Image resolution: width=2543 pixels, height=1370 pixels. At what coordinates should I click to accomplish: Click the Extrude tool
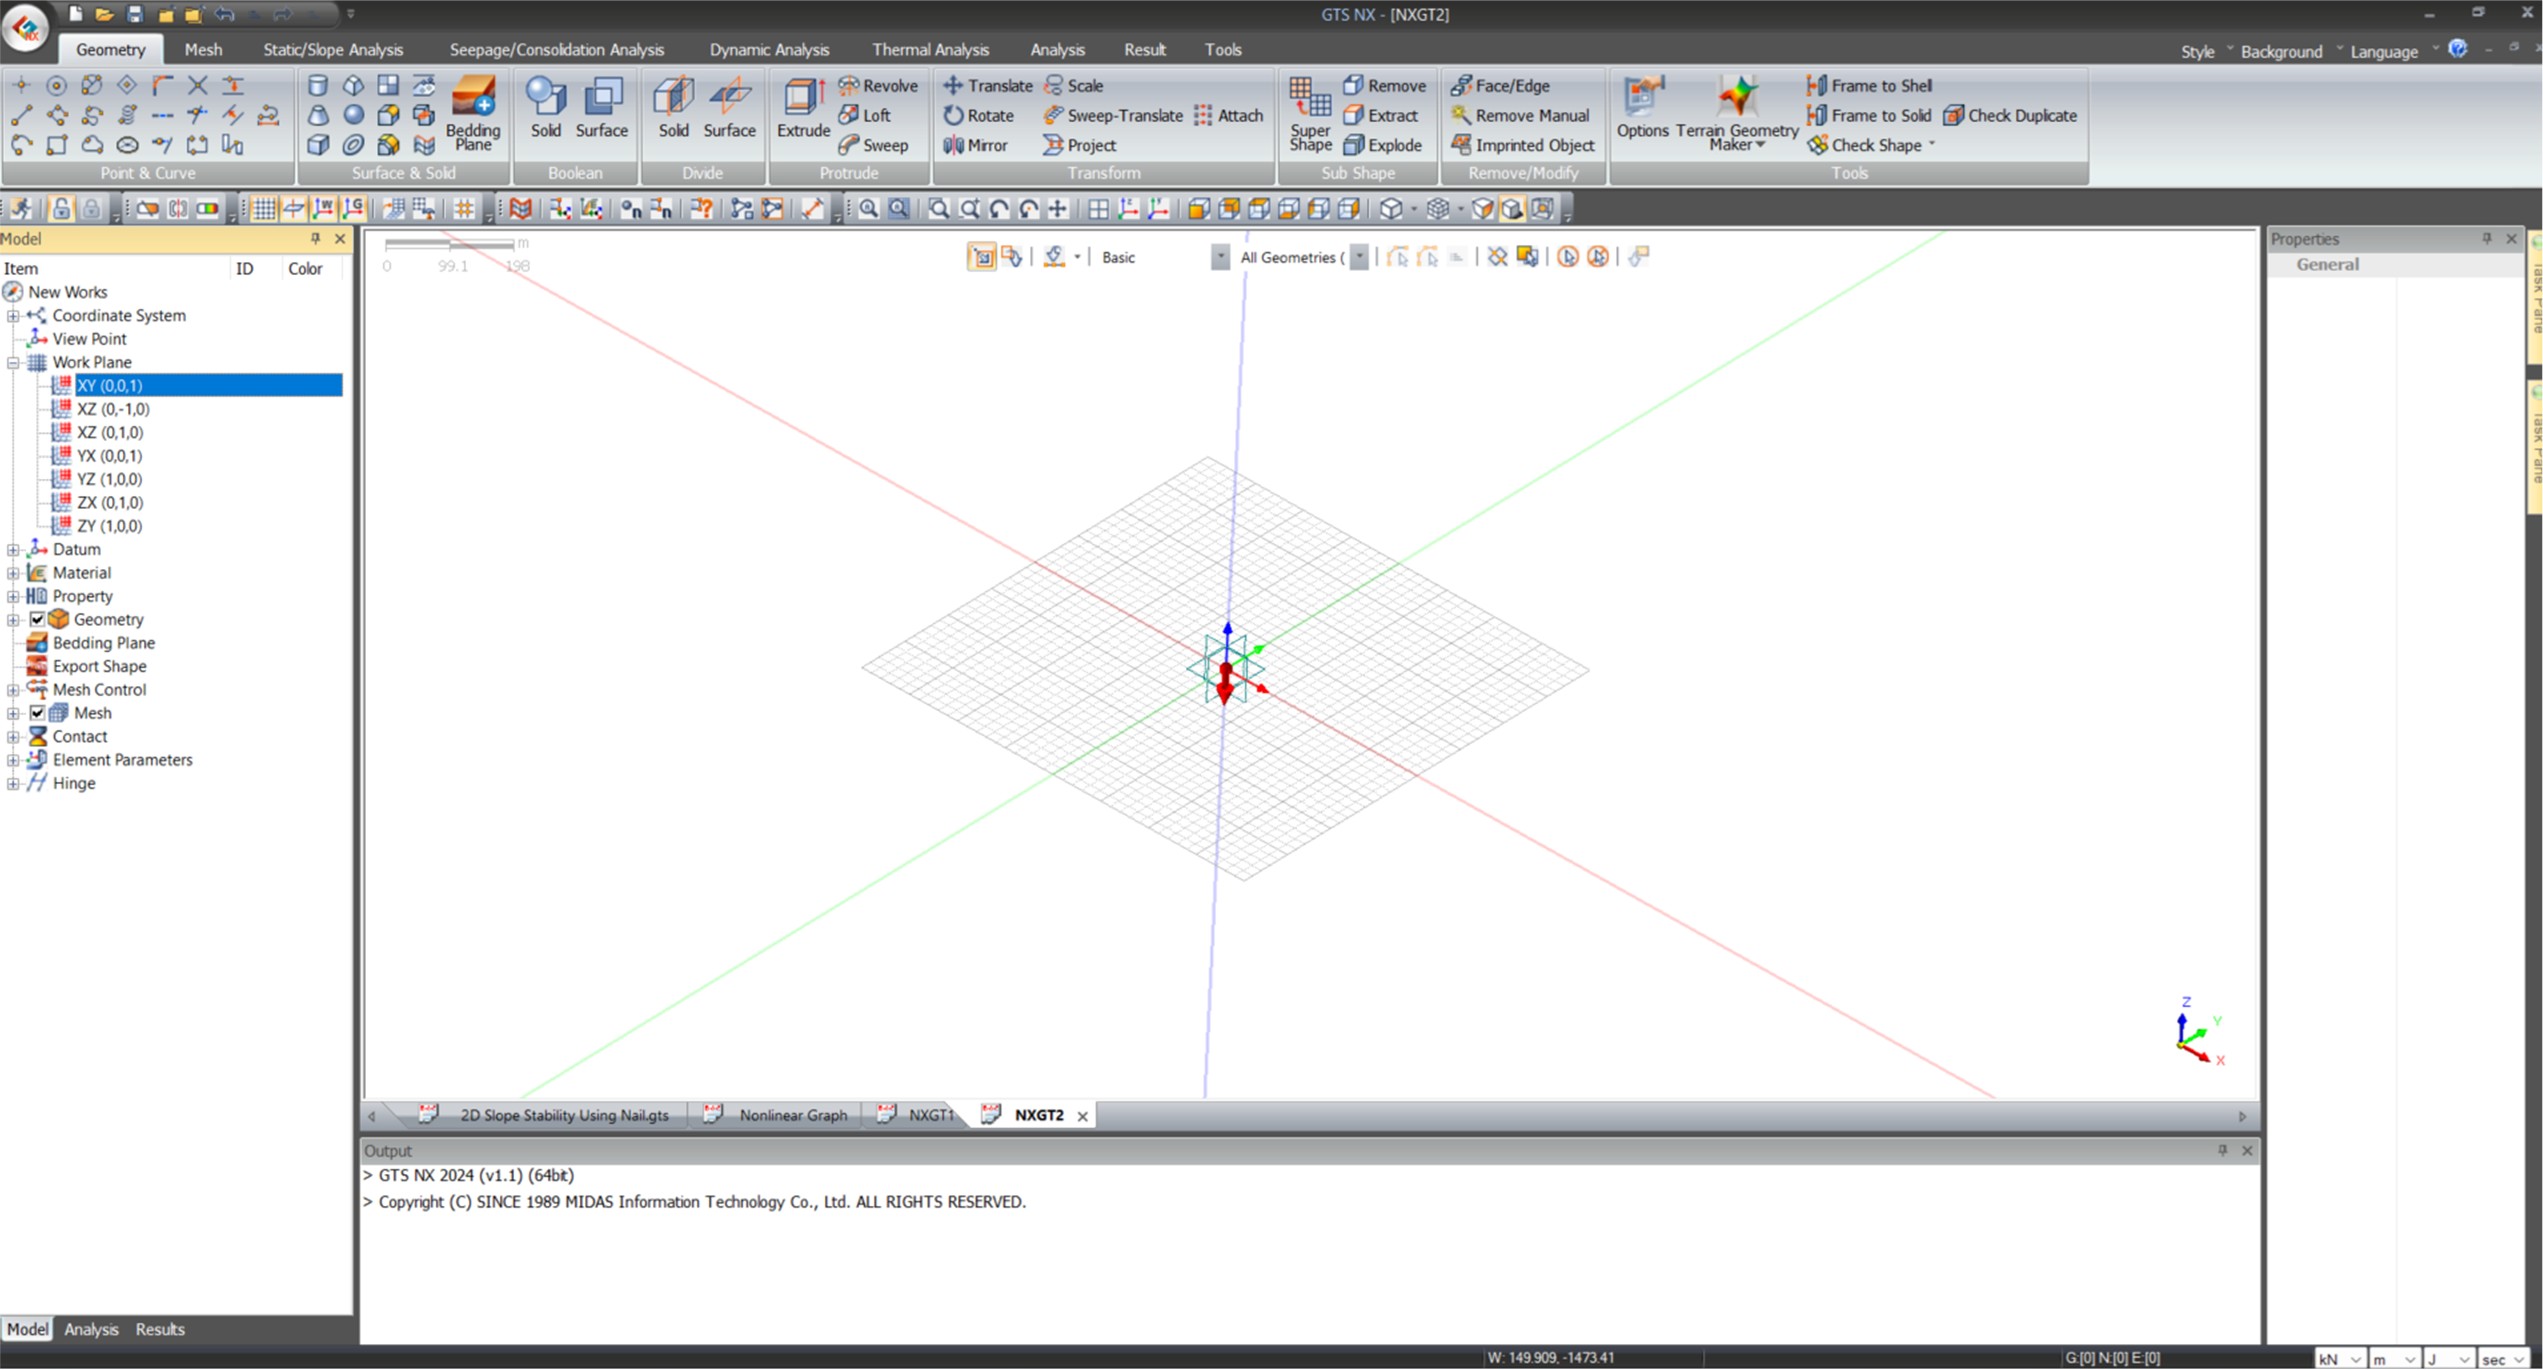pyautogui.click(x=803, y=108)
